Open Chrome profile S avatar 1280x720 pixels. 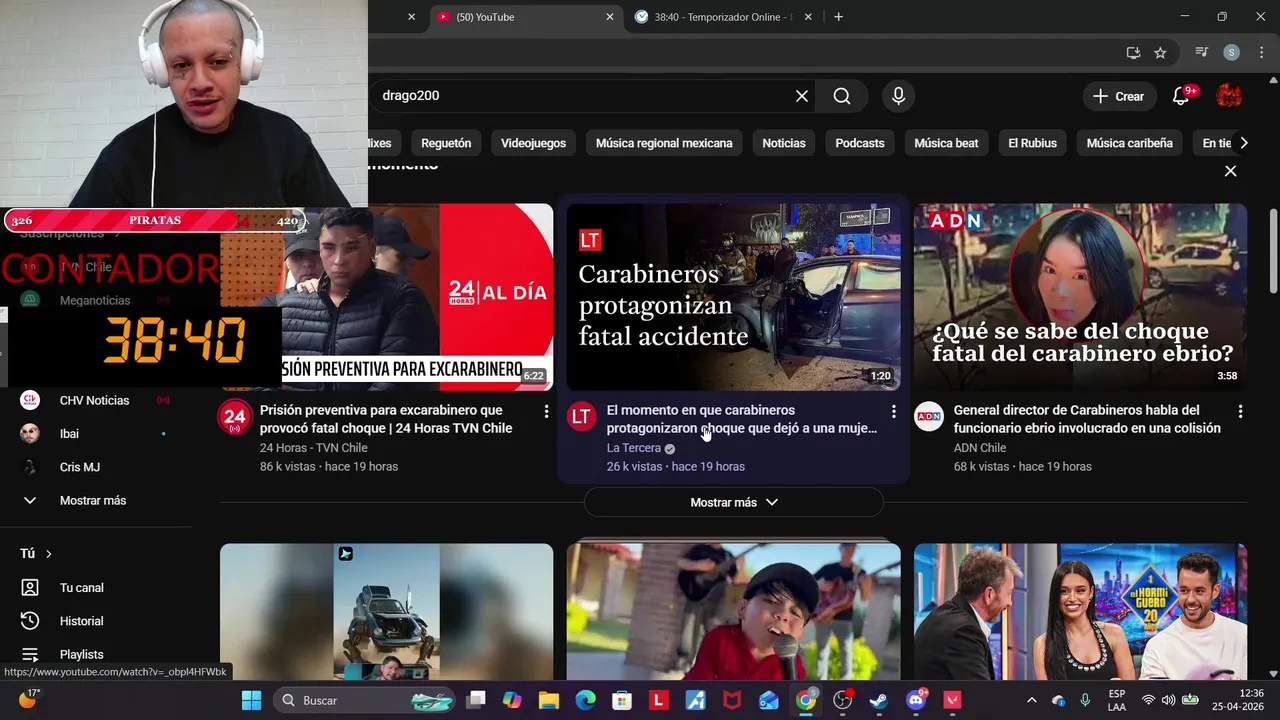click(1232, 53)
